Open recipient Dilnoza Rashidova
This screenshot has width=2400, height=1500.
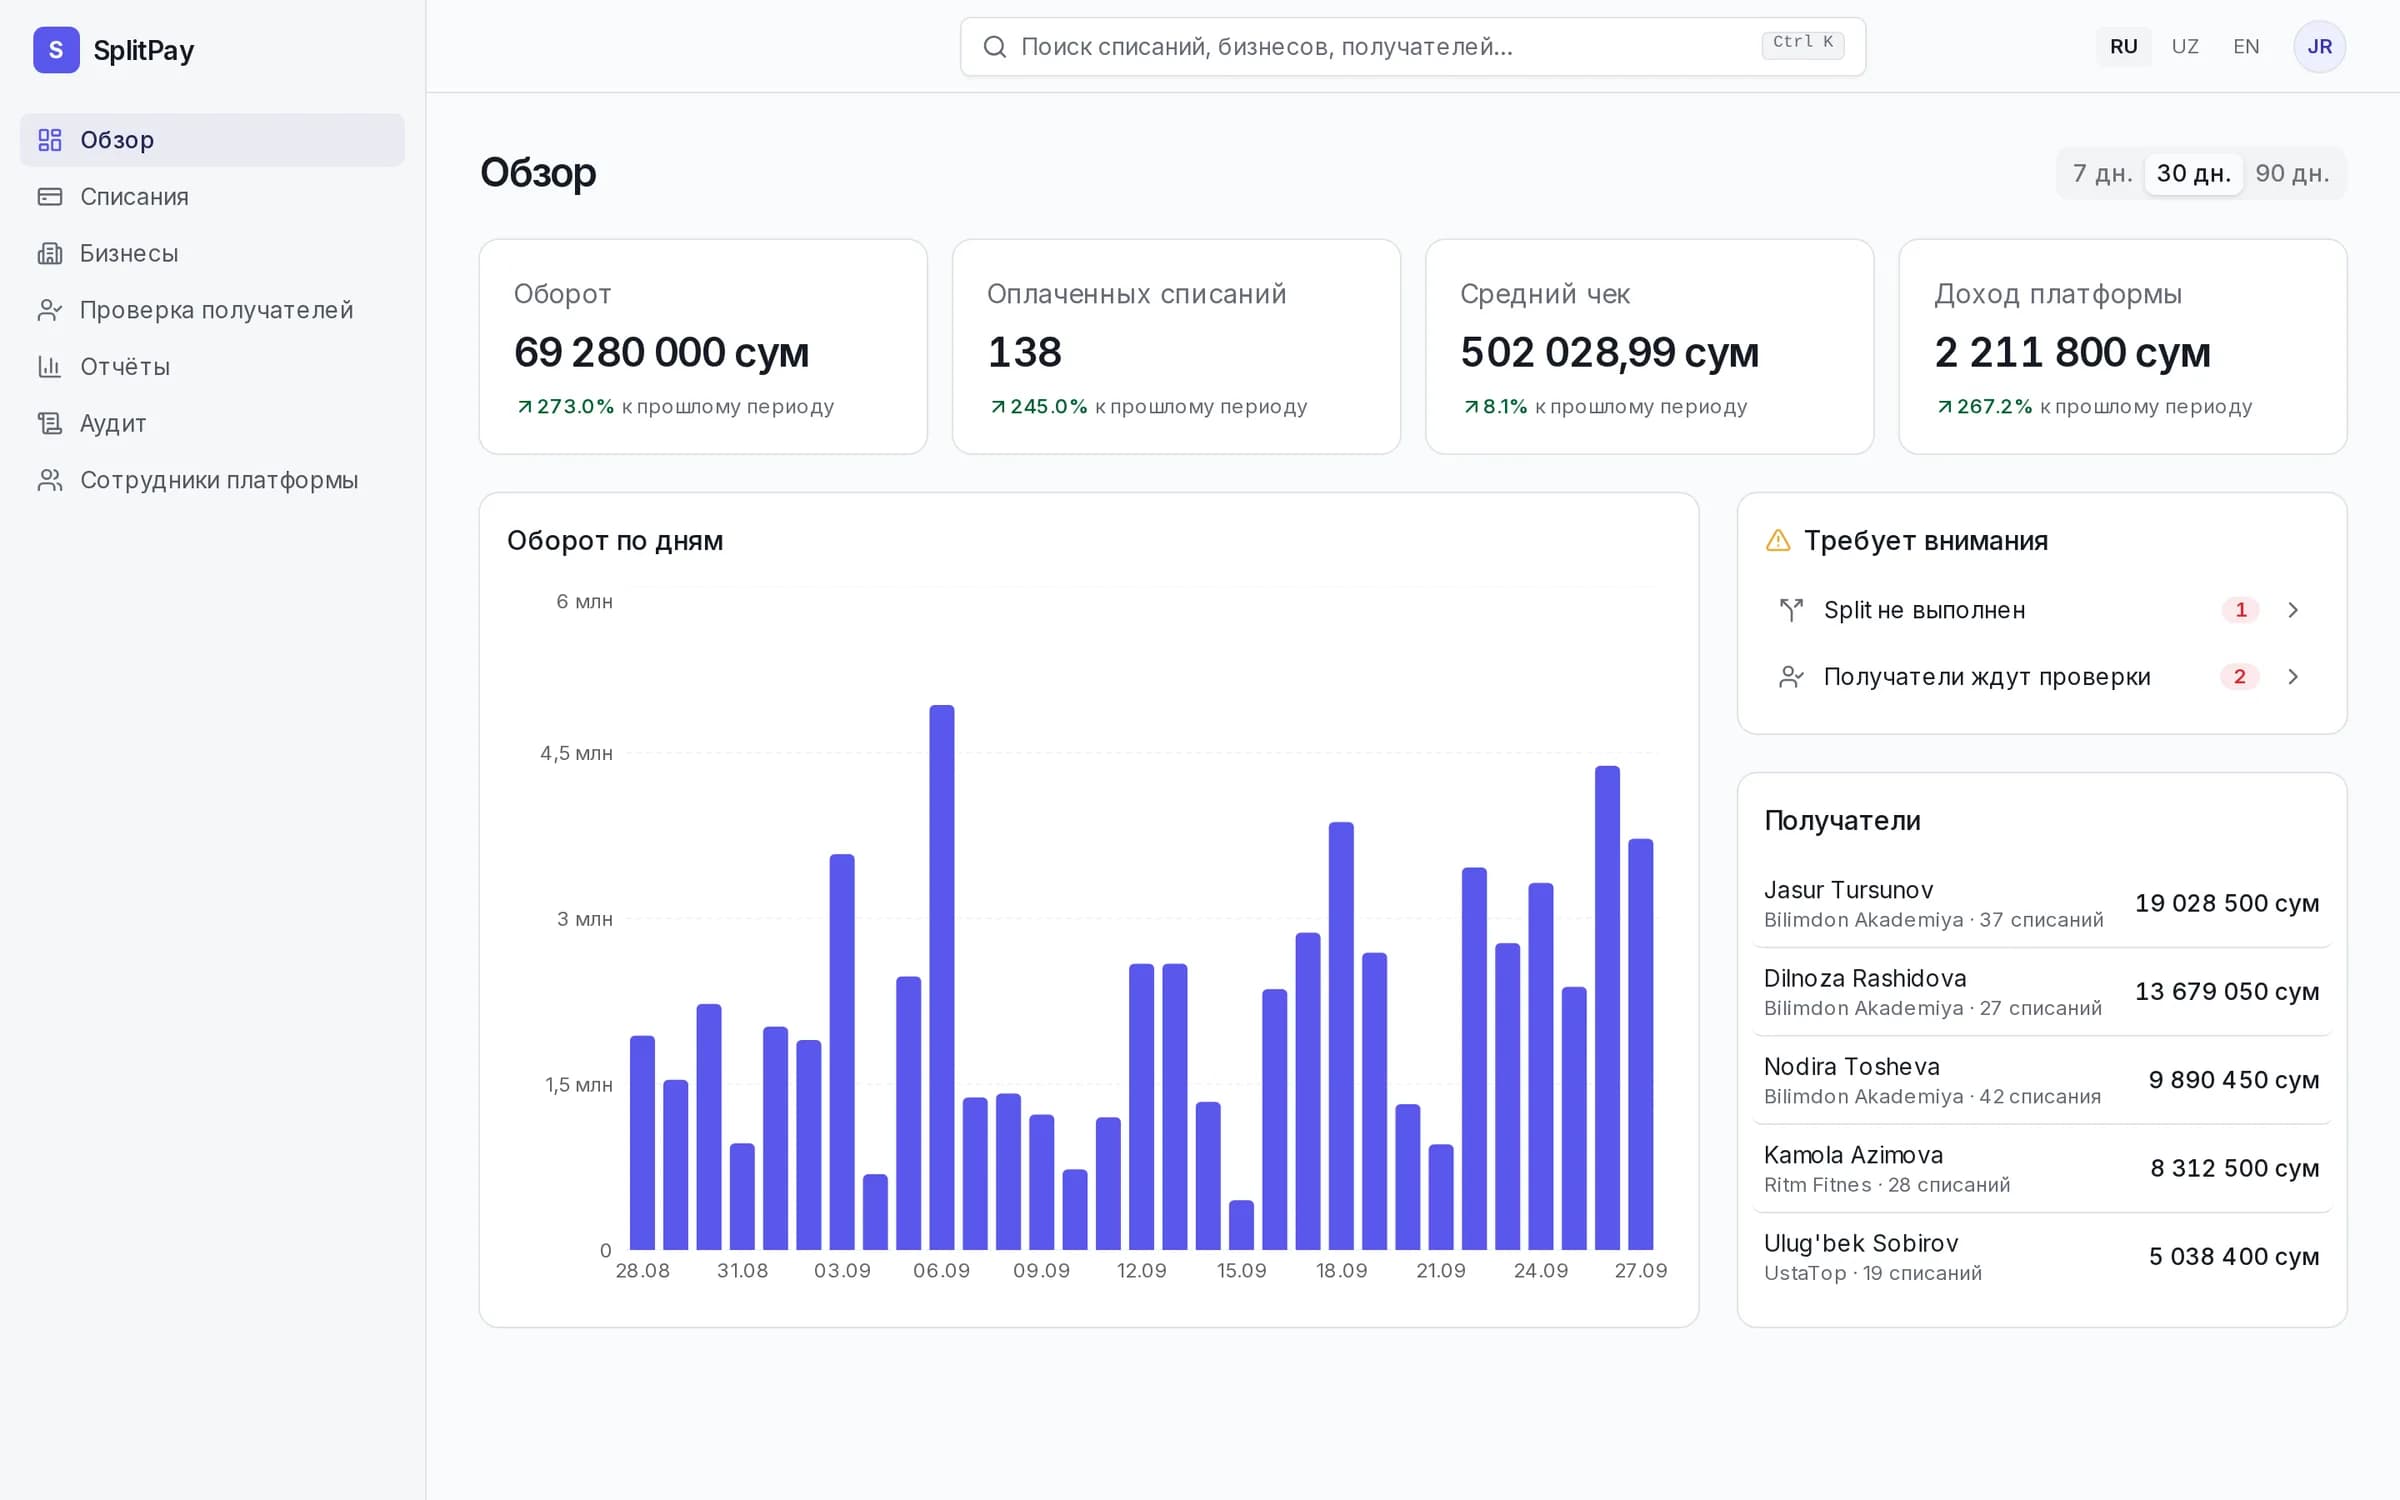click(2041, 991)
